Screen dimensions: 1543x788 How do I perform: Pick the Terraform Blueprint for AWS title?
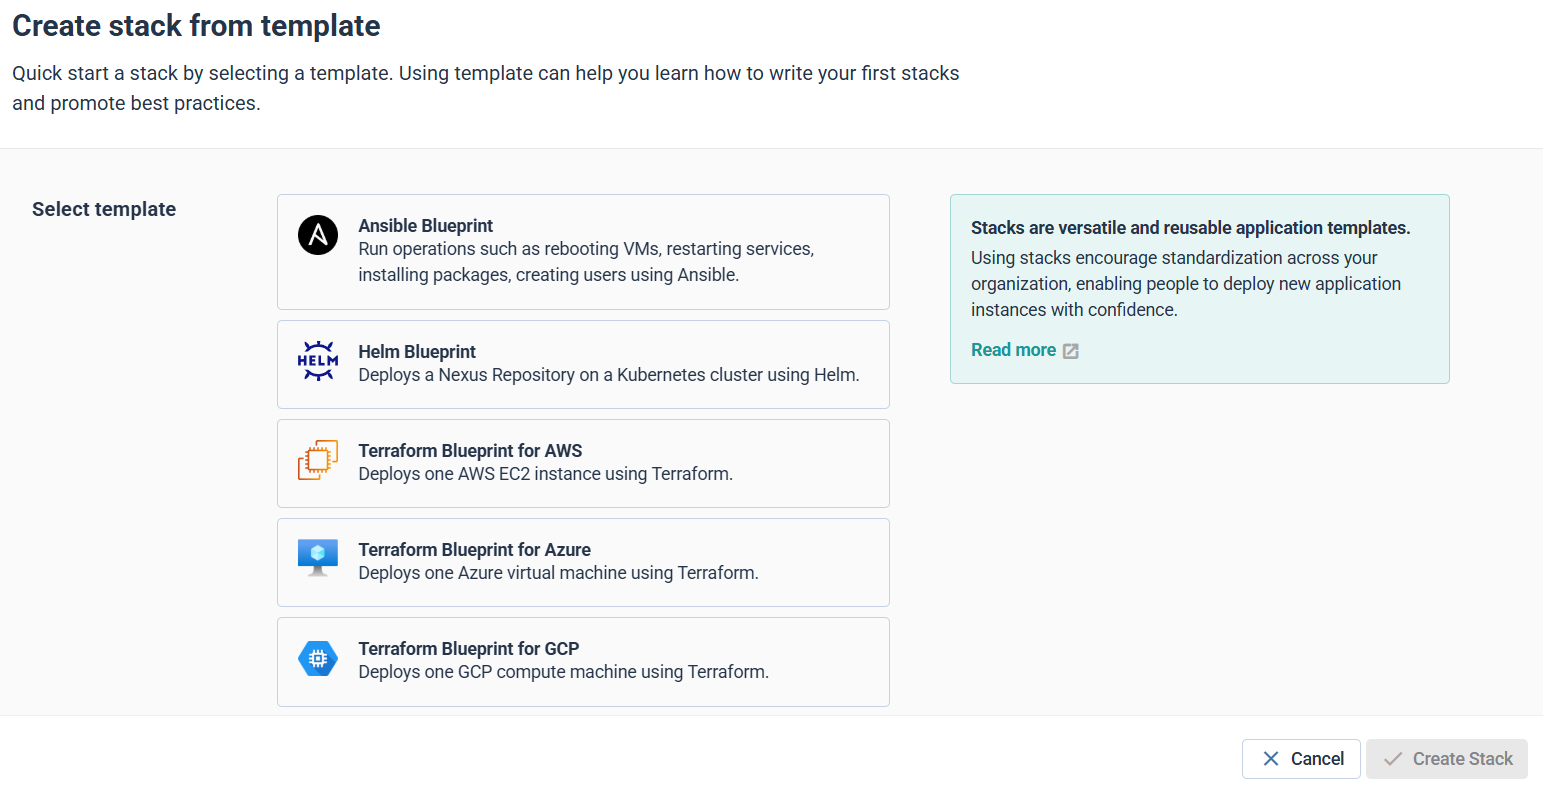coord(470,451)
